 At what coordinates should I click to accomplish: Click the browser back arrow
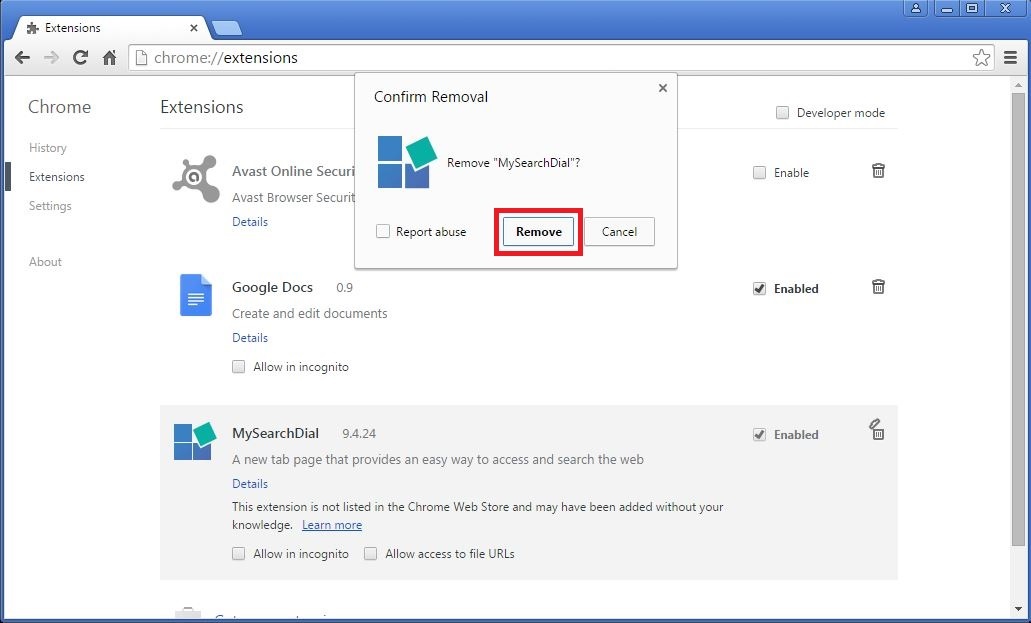22,58
